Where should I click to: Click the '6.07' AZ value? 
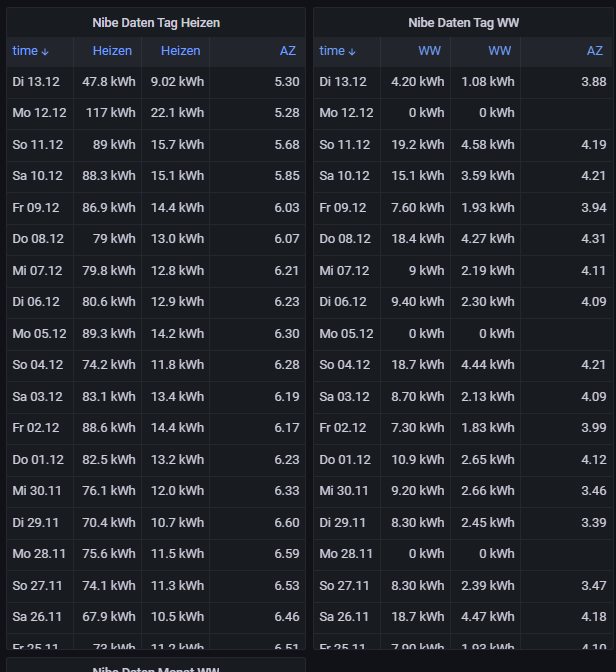287,239
